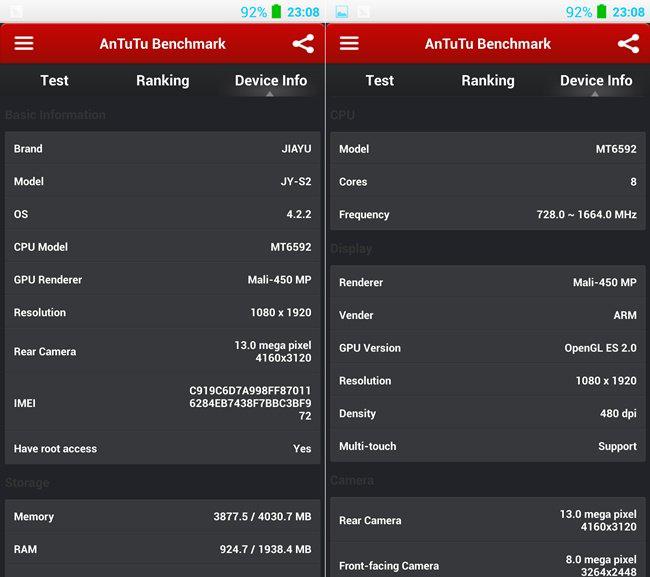650x577 pixels.
Task: Select Device Info tab in left screenshot
Action: 271,80
